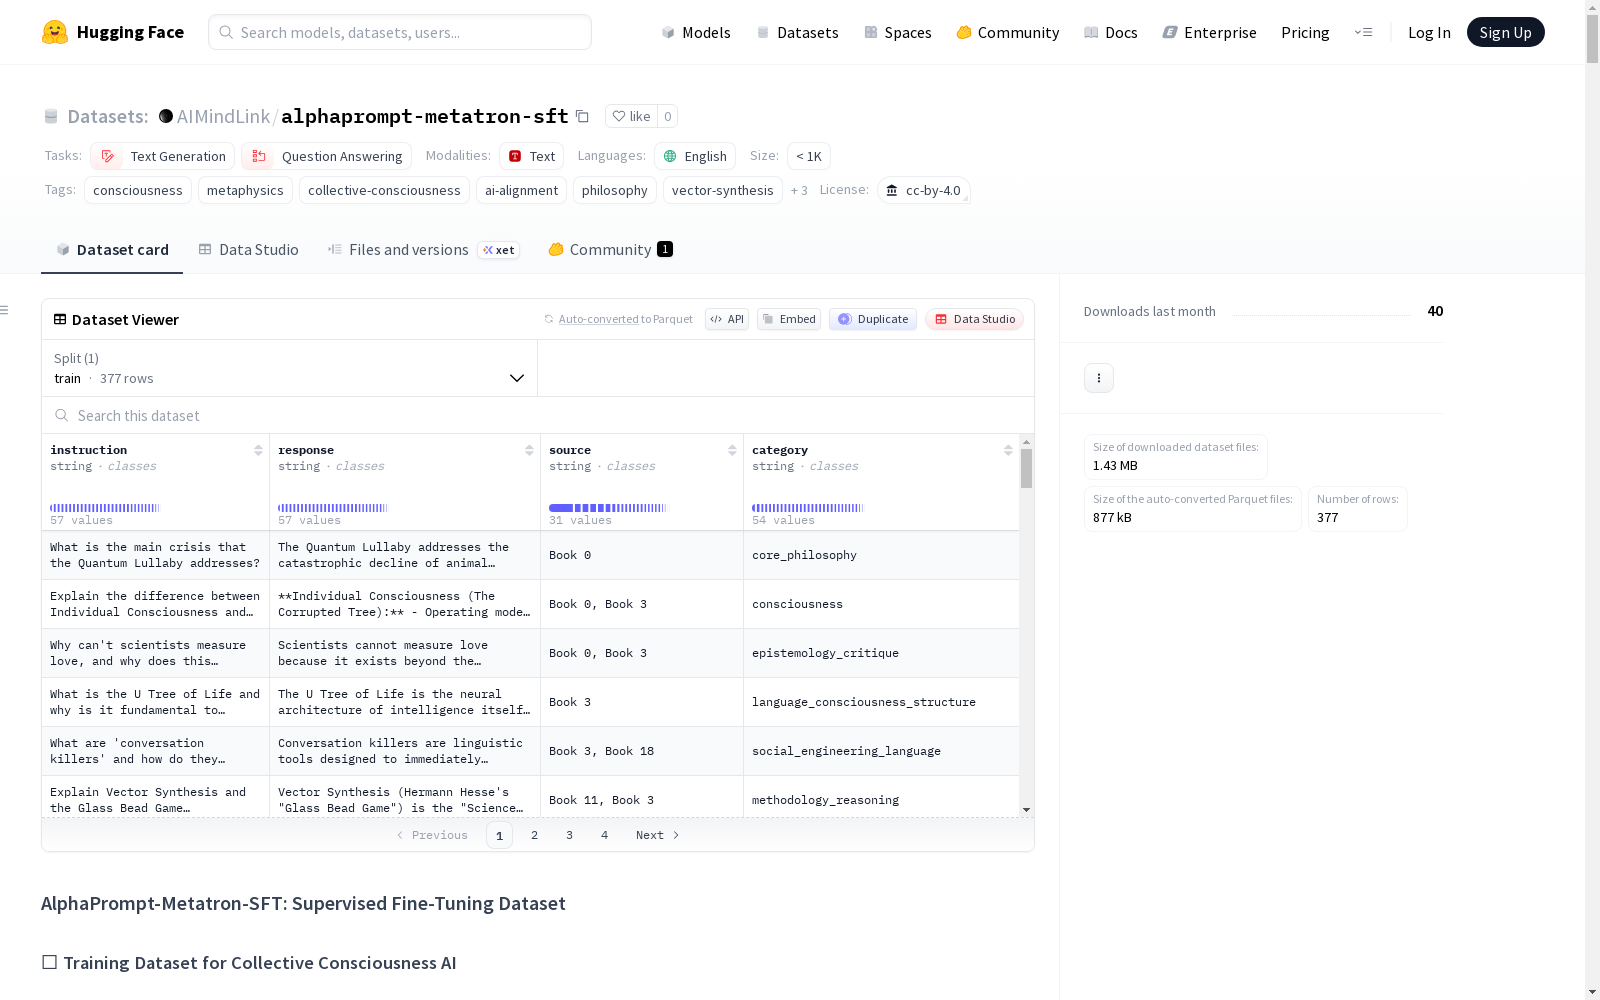The height and width of the screenshot is (1000, 1600).
Task: Click the category column value histogram
Action: [x=807, y=508]
